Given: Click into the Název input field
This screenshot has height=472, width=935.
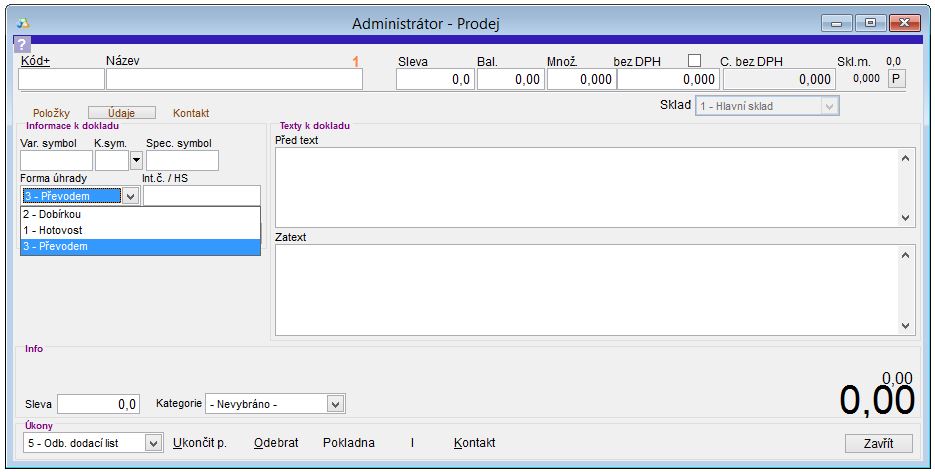Looking at the screenshot, I should (x=234, y=80).
